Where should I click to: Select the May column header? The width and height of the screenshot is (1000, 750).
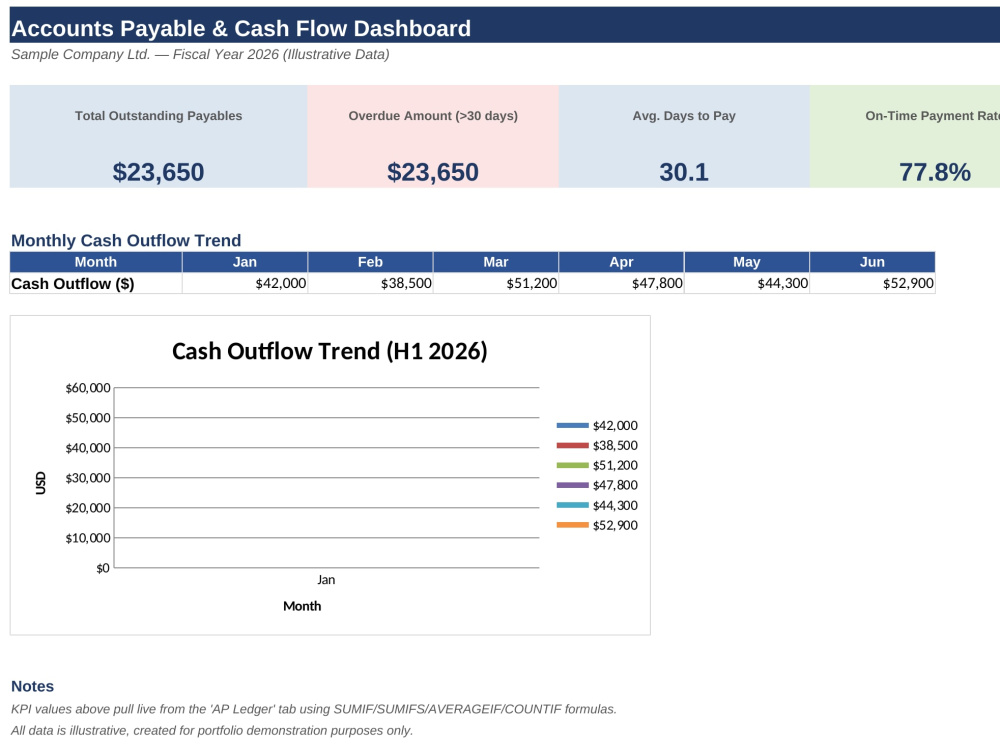coord(747,262)
